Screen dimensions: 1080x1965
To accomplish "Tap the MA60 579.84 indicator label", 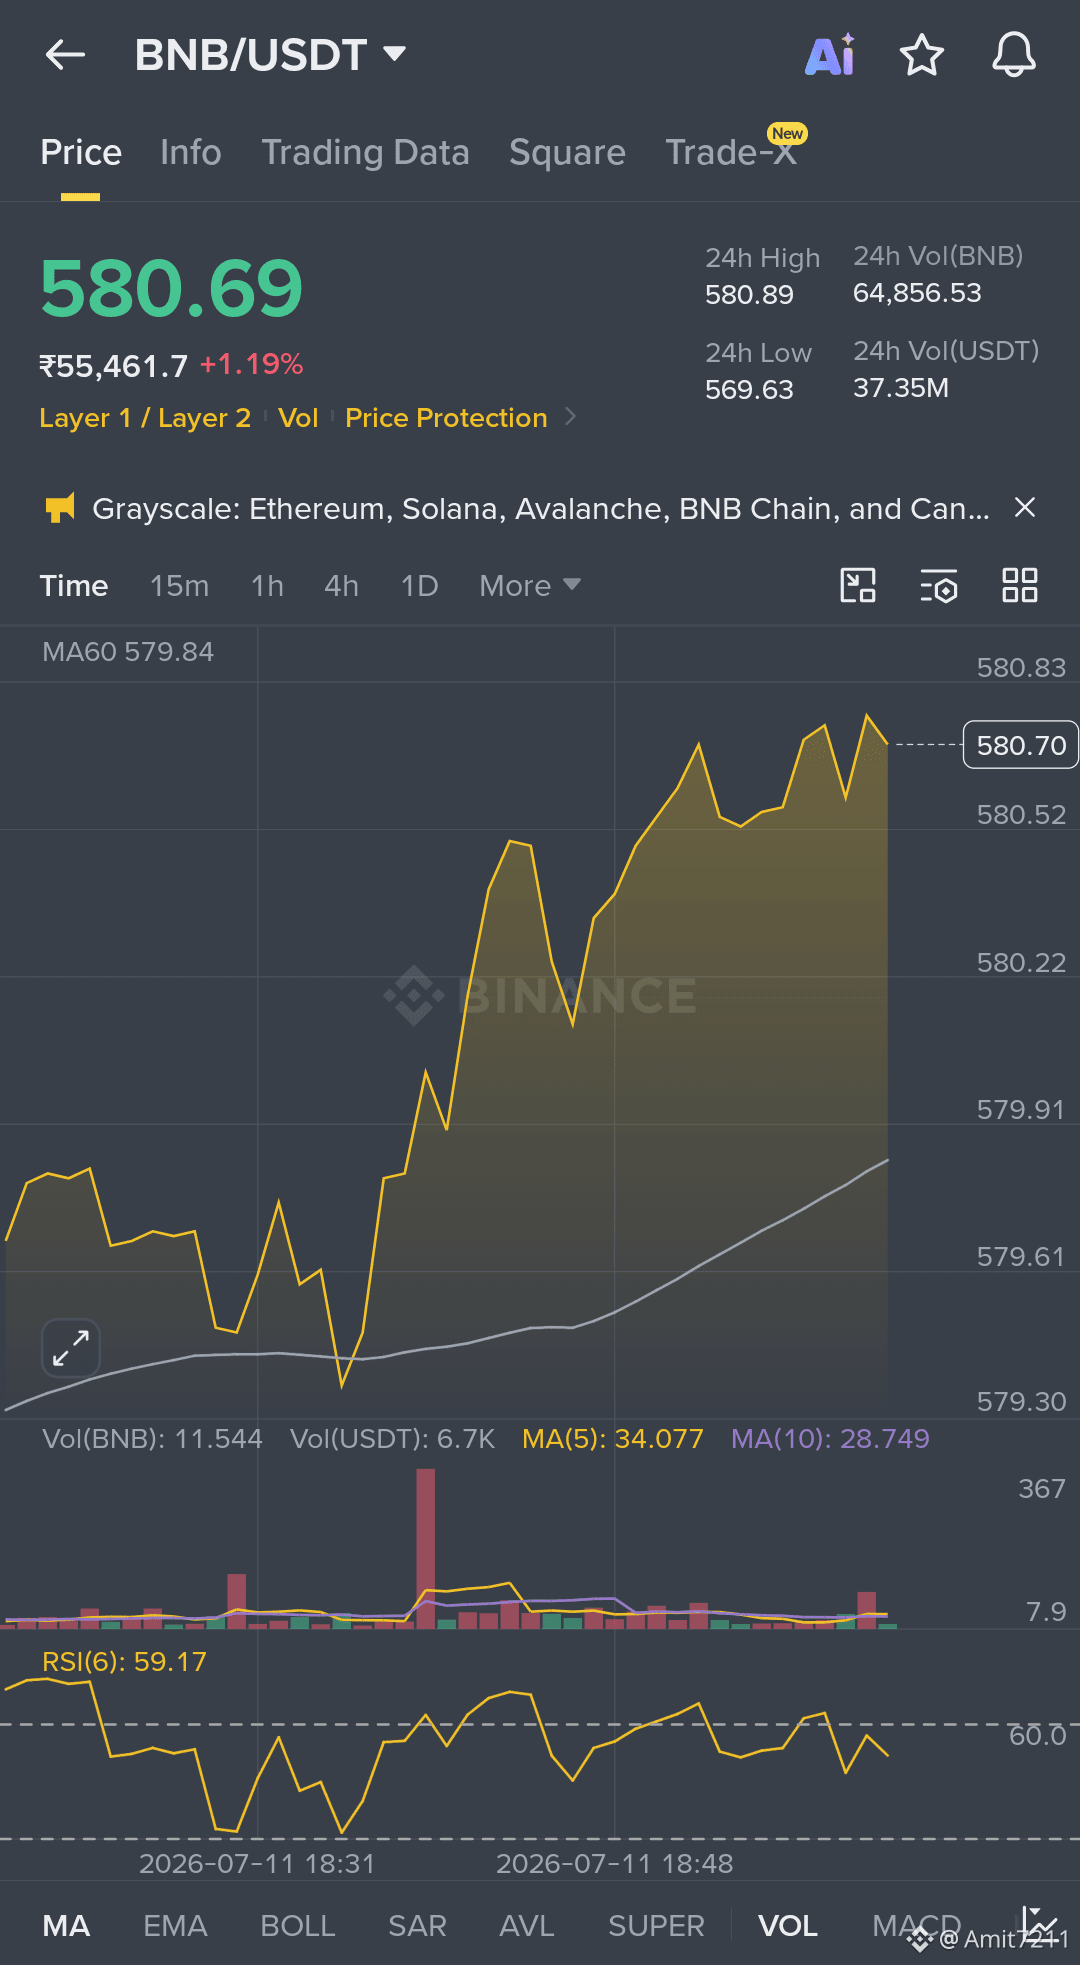I will (128, 652).
